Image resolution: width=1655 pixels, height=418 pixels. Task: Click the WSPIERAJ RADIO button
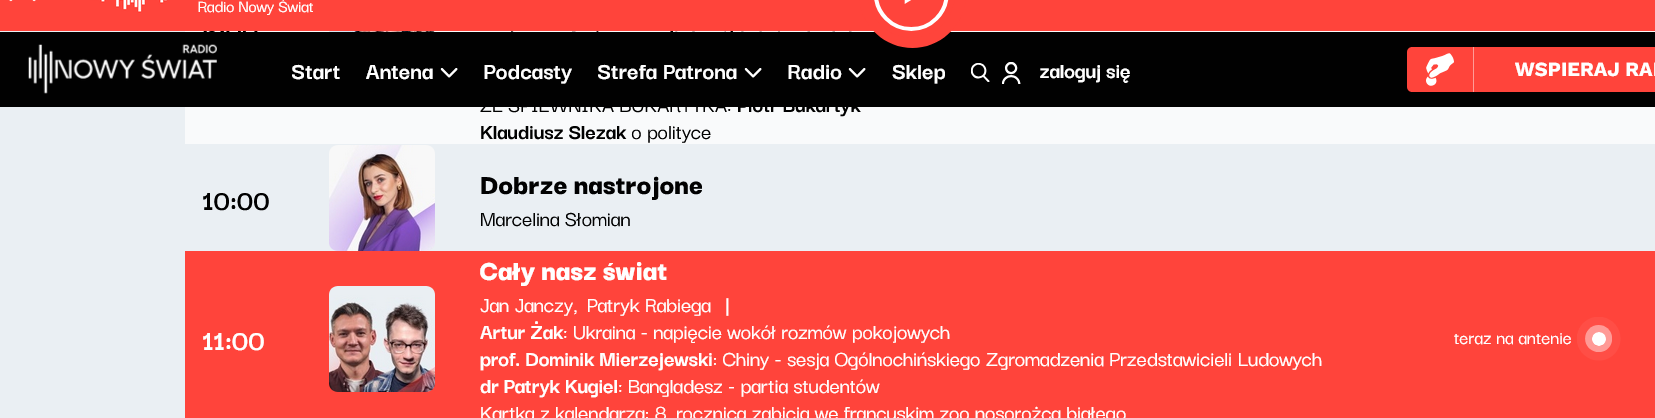tap(1582, 70)
